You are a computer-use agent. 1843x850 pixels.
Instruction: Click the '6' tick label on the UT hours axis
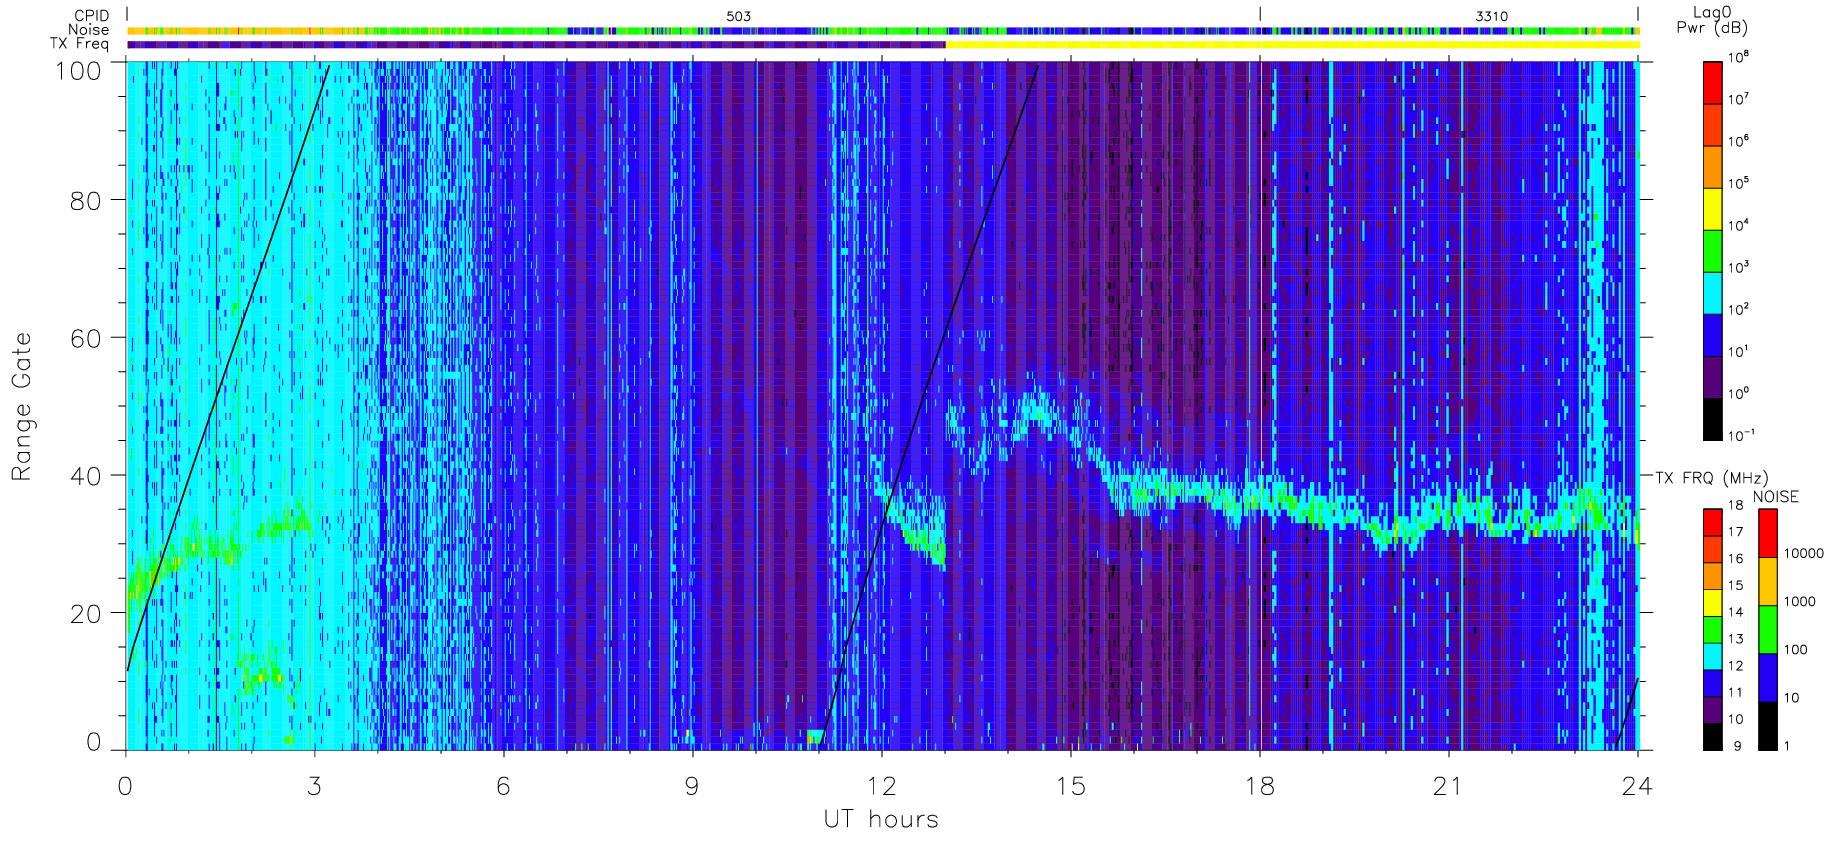(x=503, y=787)
